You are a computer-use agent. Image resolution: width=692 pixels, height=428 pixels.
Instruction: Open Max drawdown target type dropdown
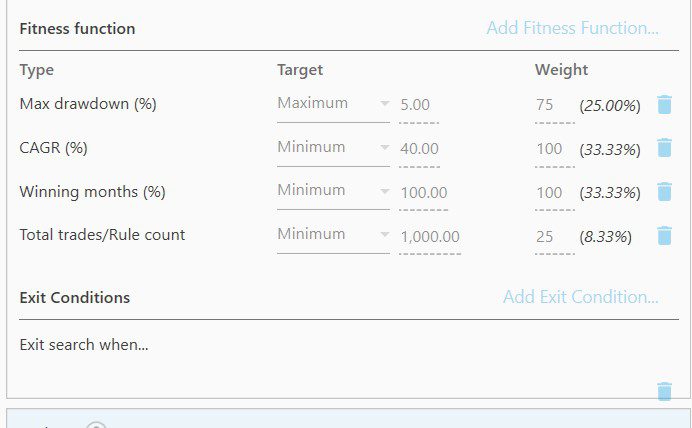click(x=333, y=104)
